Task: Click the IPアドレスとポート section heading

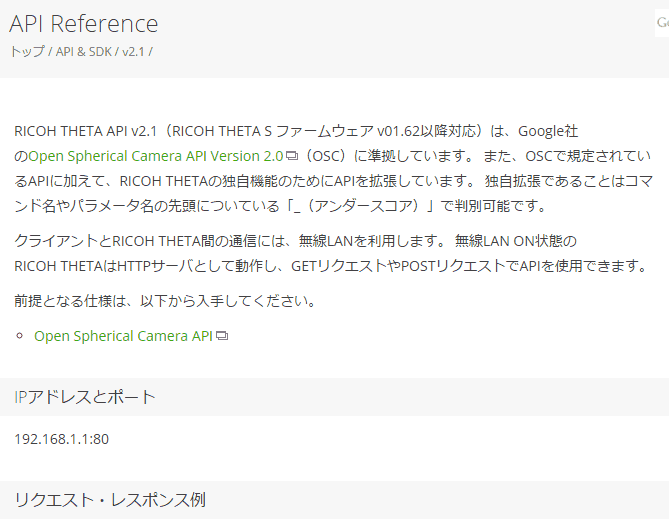Action: (85, 397)
